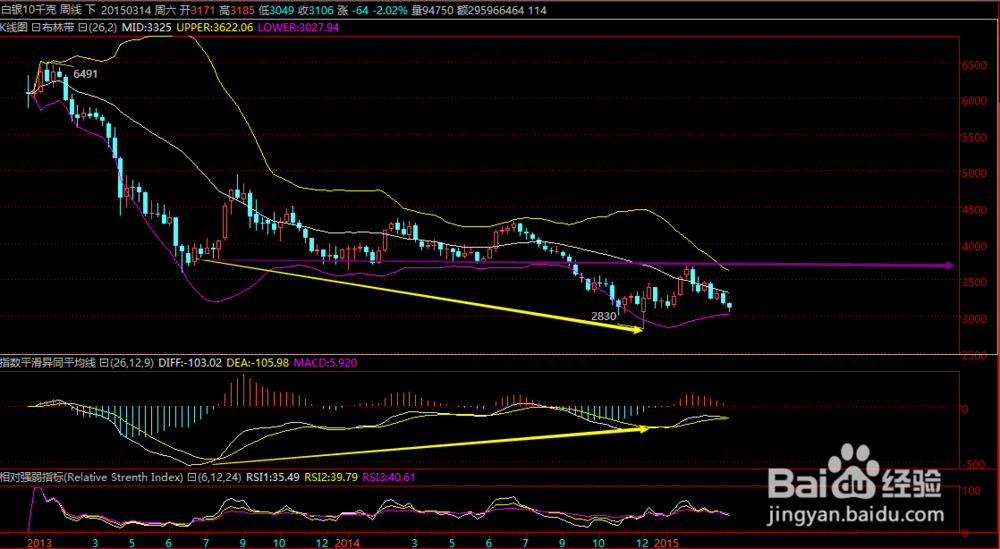Click the DEA:-105.98 value
The width and height of the screenshot is (1000, 549).
[258, 363]
